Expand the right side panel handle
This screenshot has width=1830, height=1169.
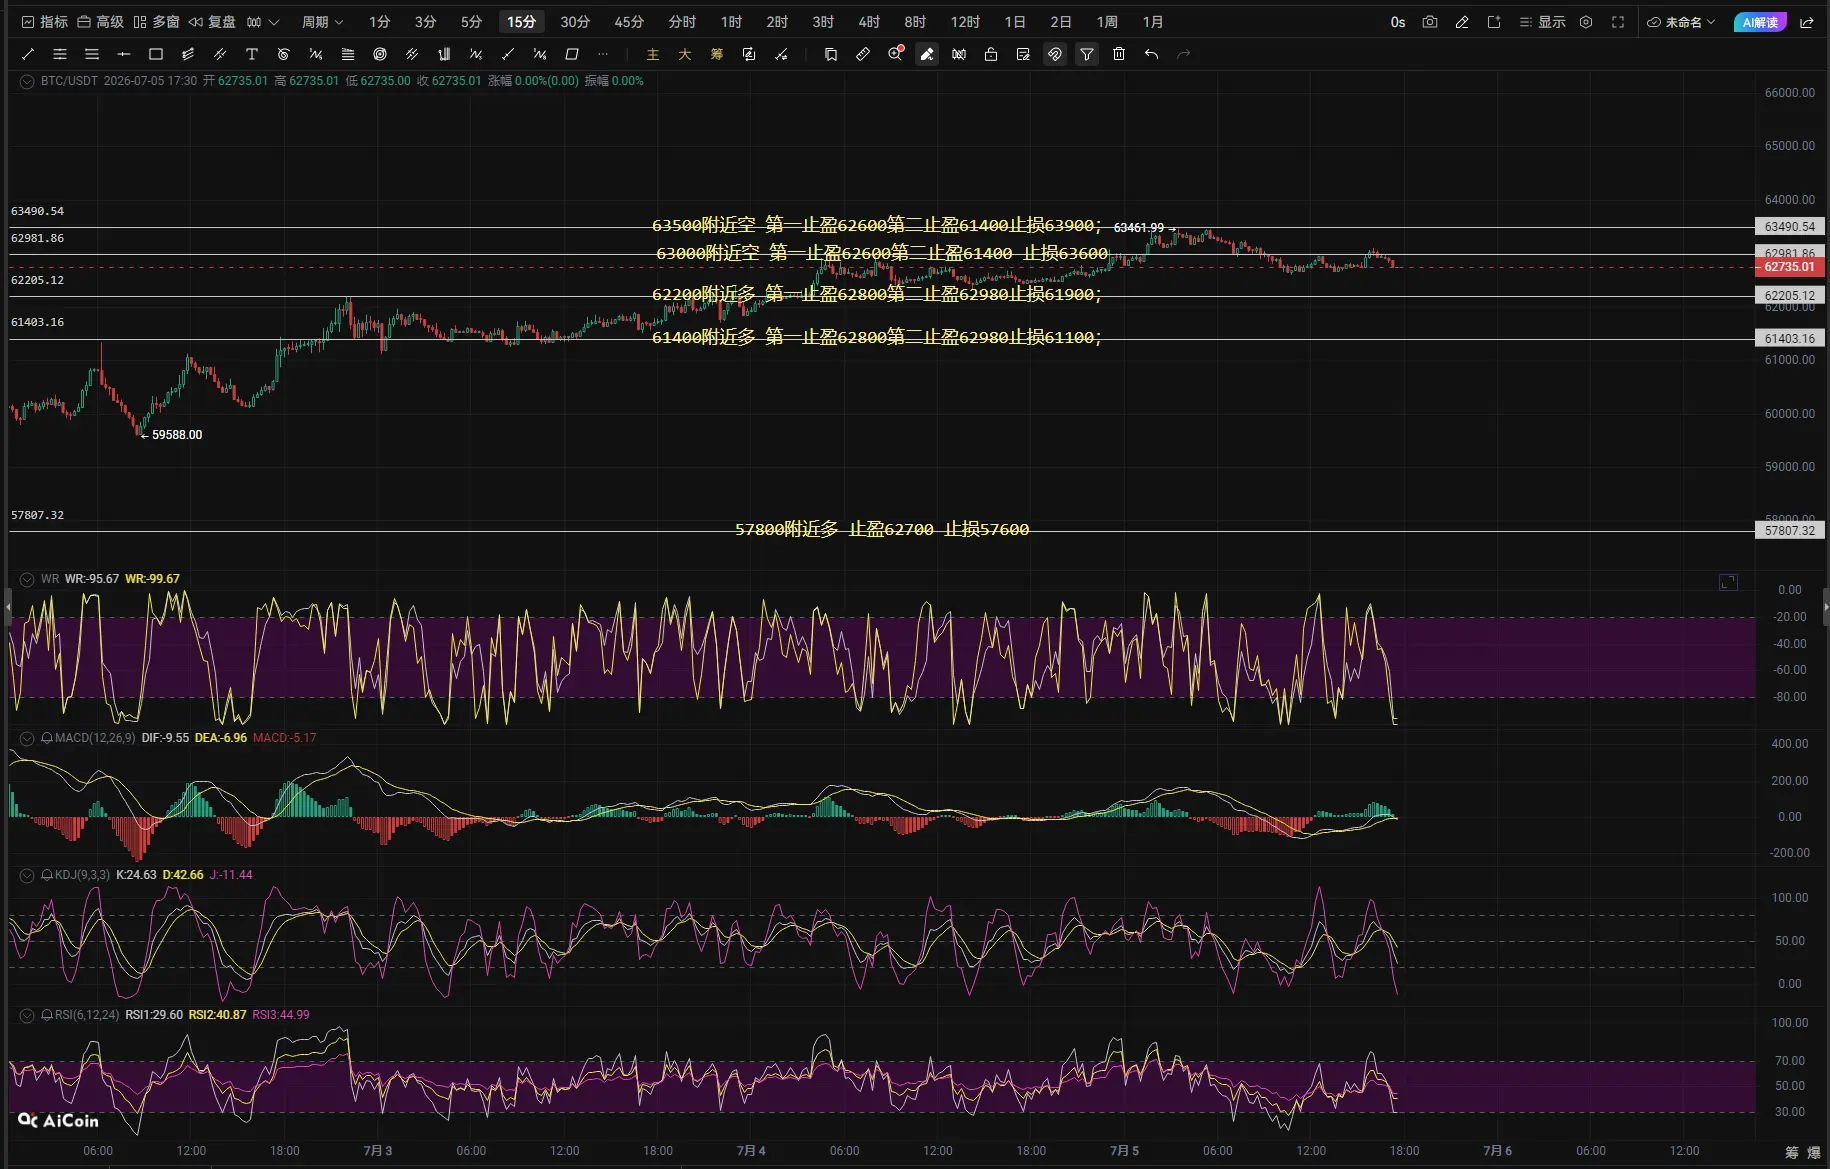(x=1826, y=607)
